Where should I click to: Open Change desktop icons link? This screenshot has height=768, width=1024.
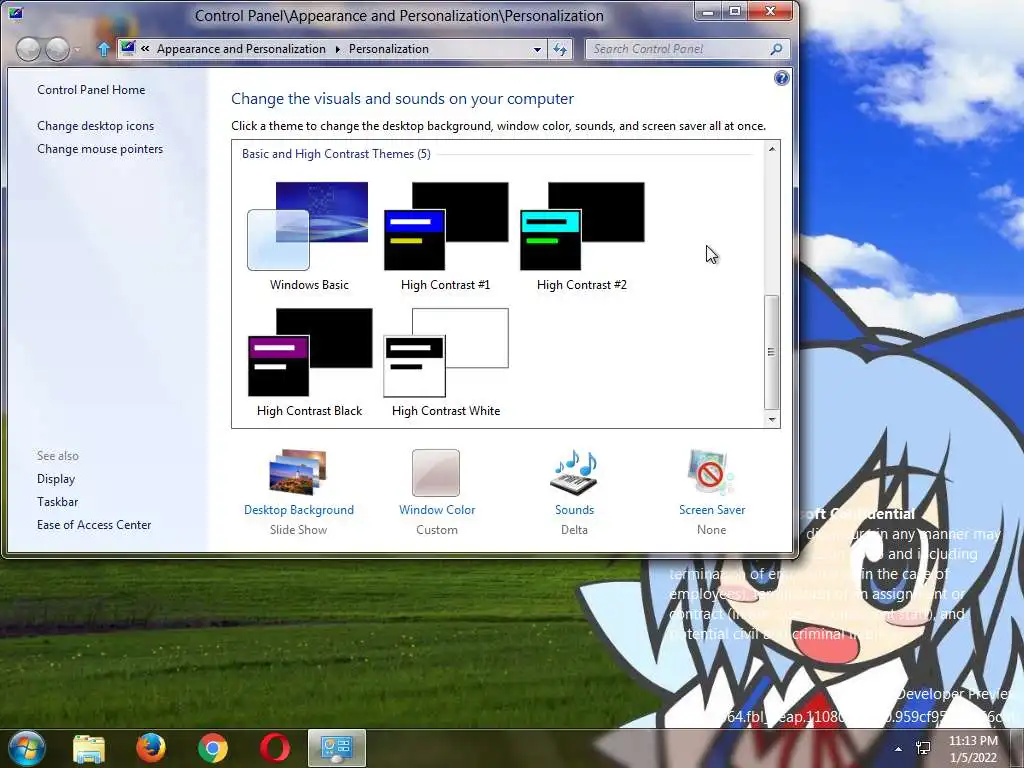pos(95,126)
